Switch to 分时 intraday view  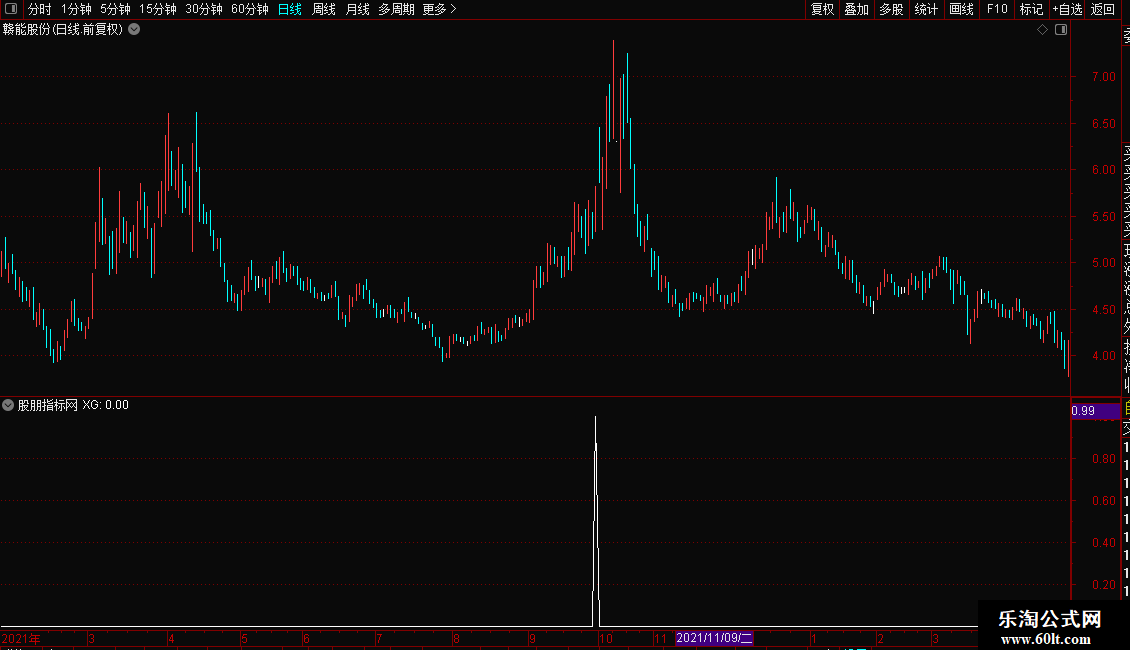click(40, 9)
